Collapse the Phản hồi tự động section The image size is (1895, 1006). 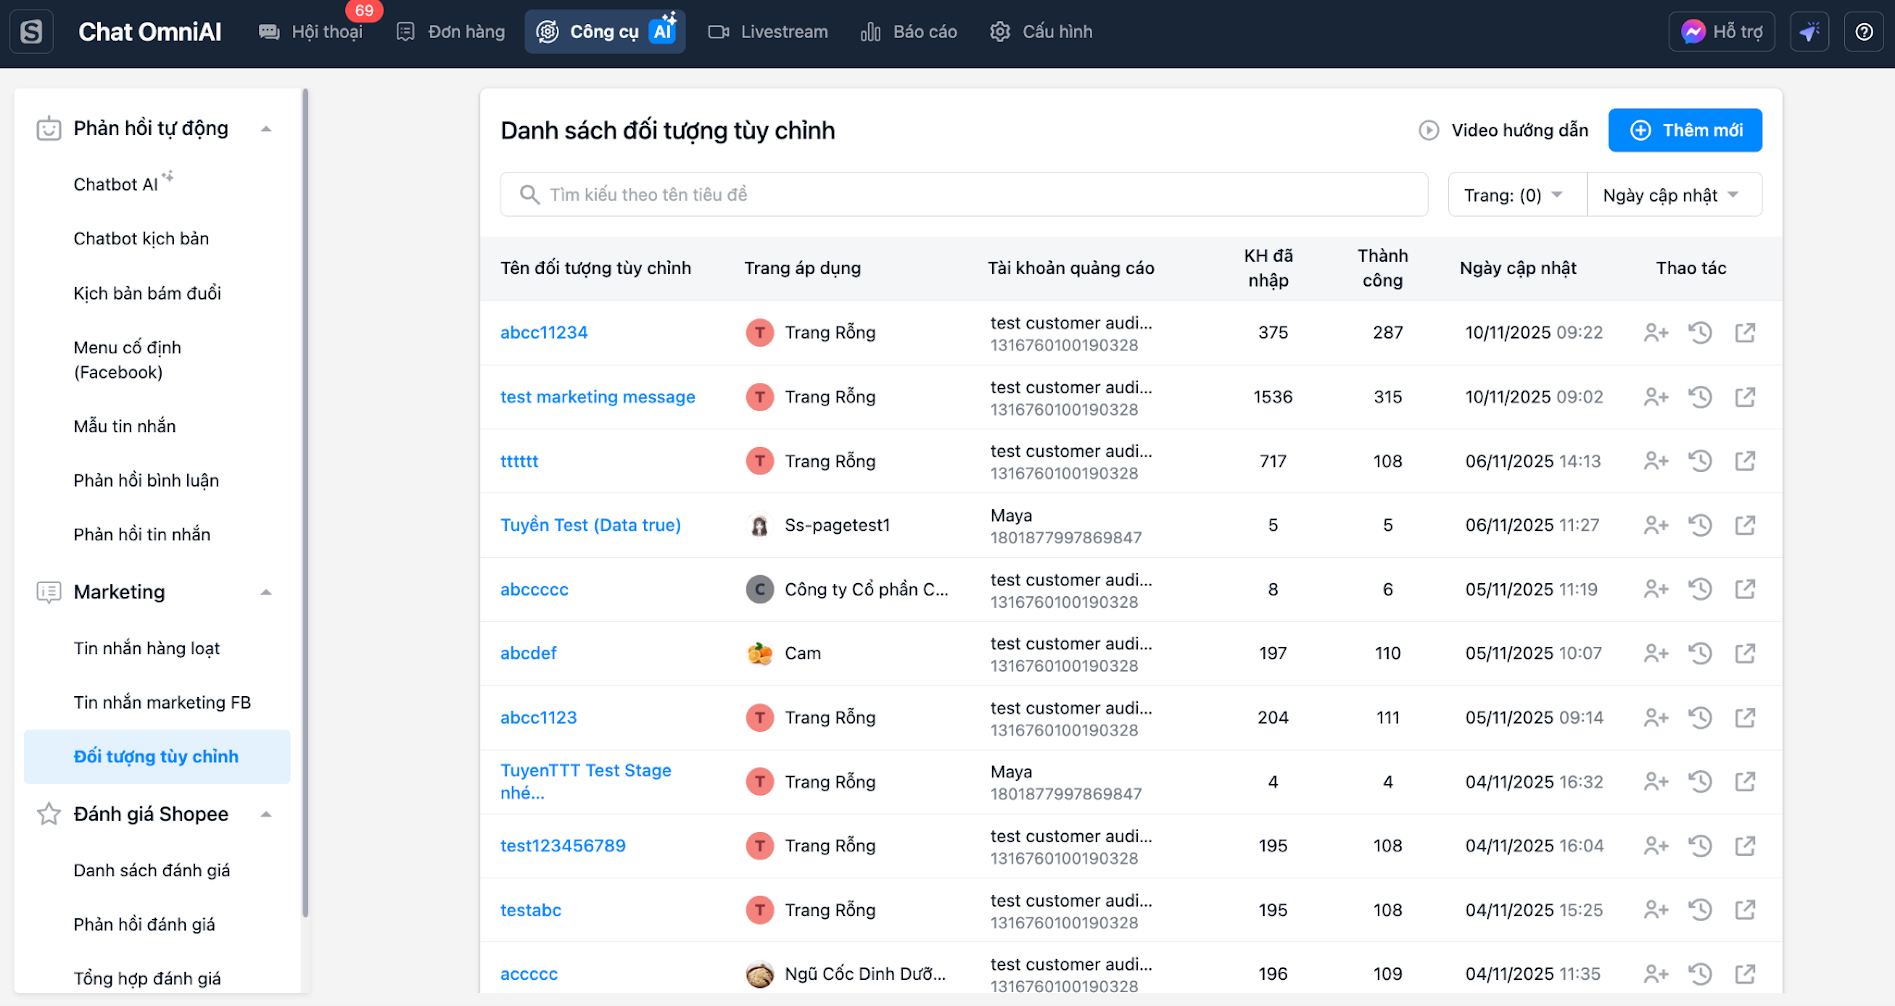(x=266, y=129)
